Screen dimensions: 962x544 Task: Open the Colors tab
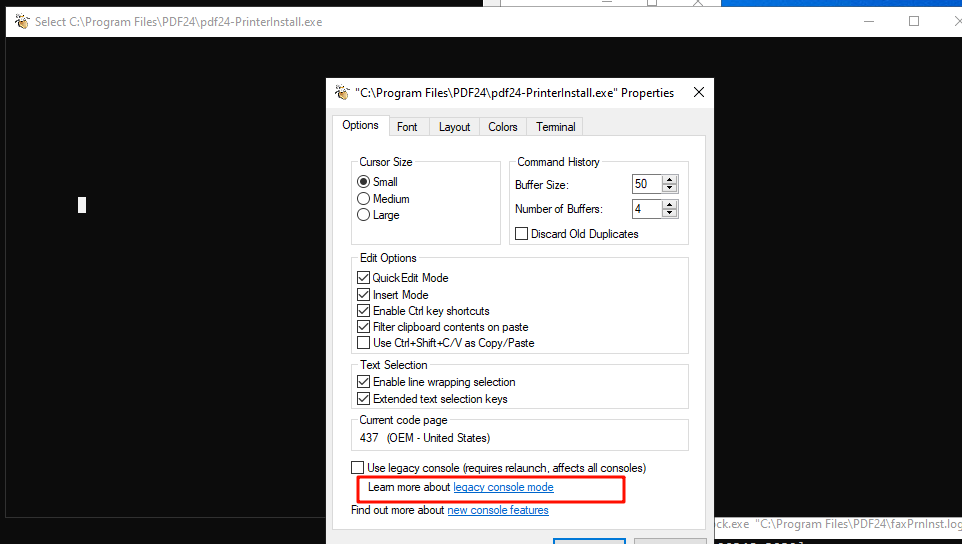502,127
